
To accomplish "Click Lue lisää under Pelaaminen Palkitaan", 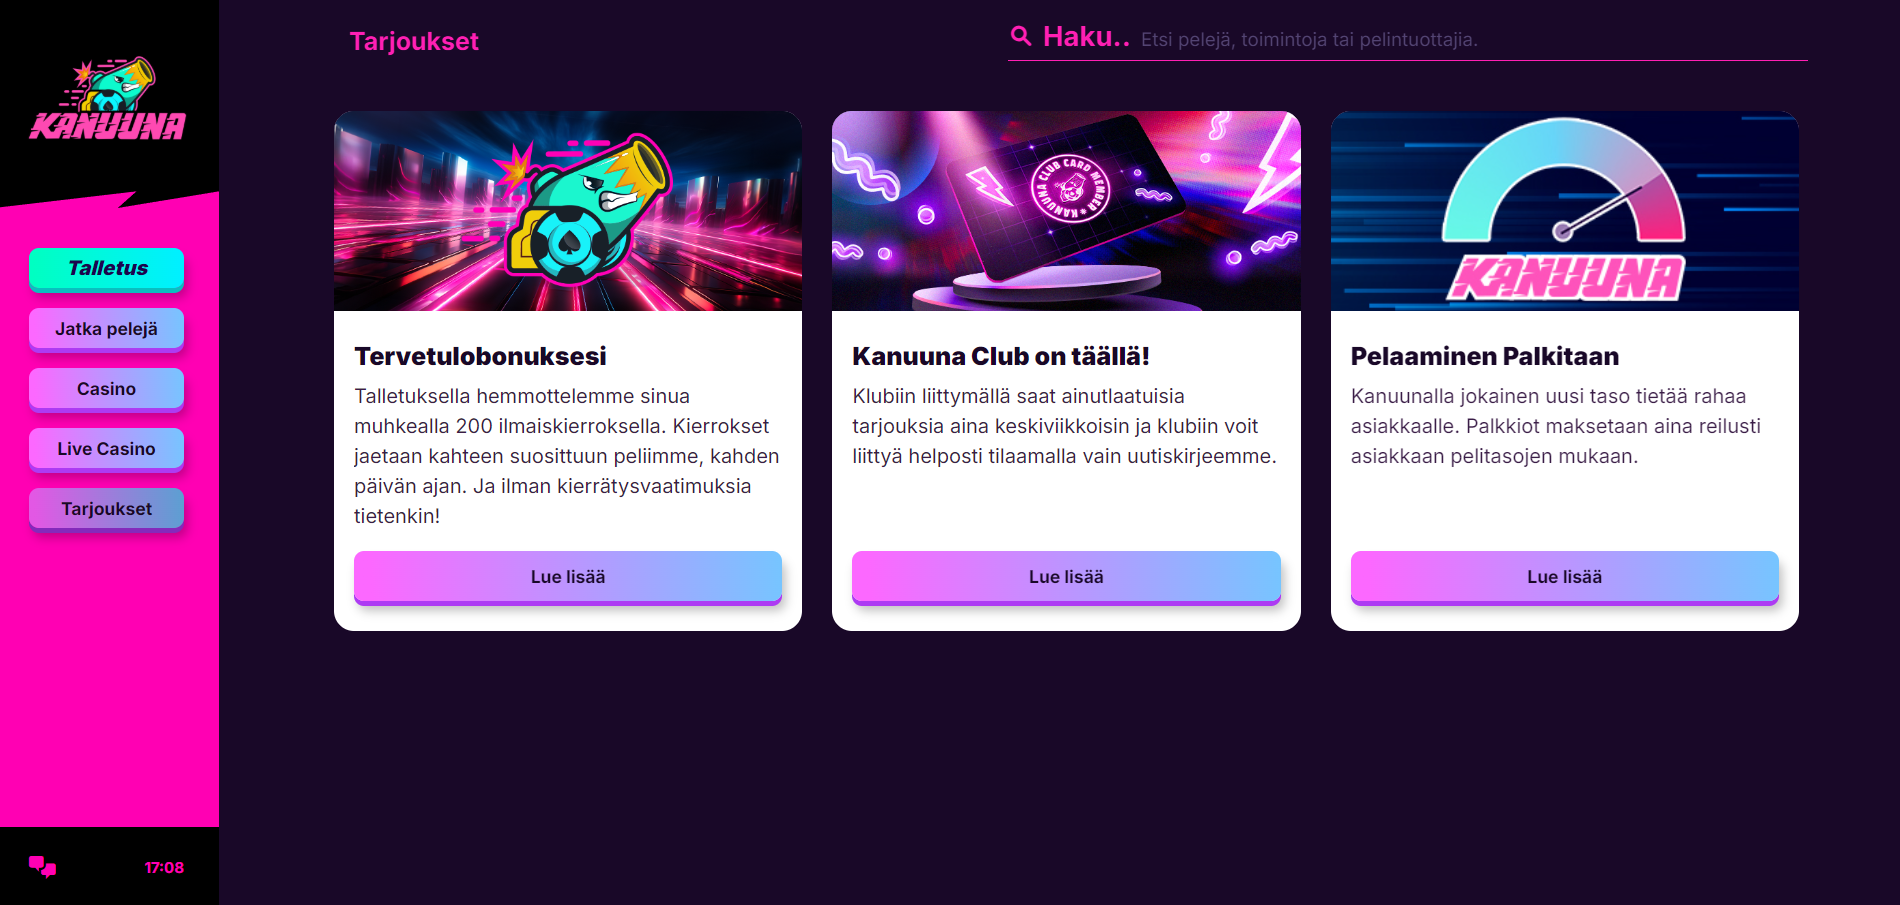I will [x=1565, y=577].
